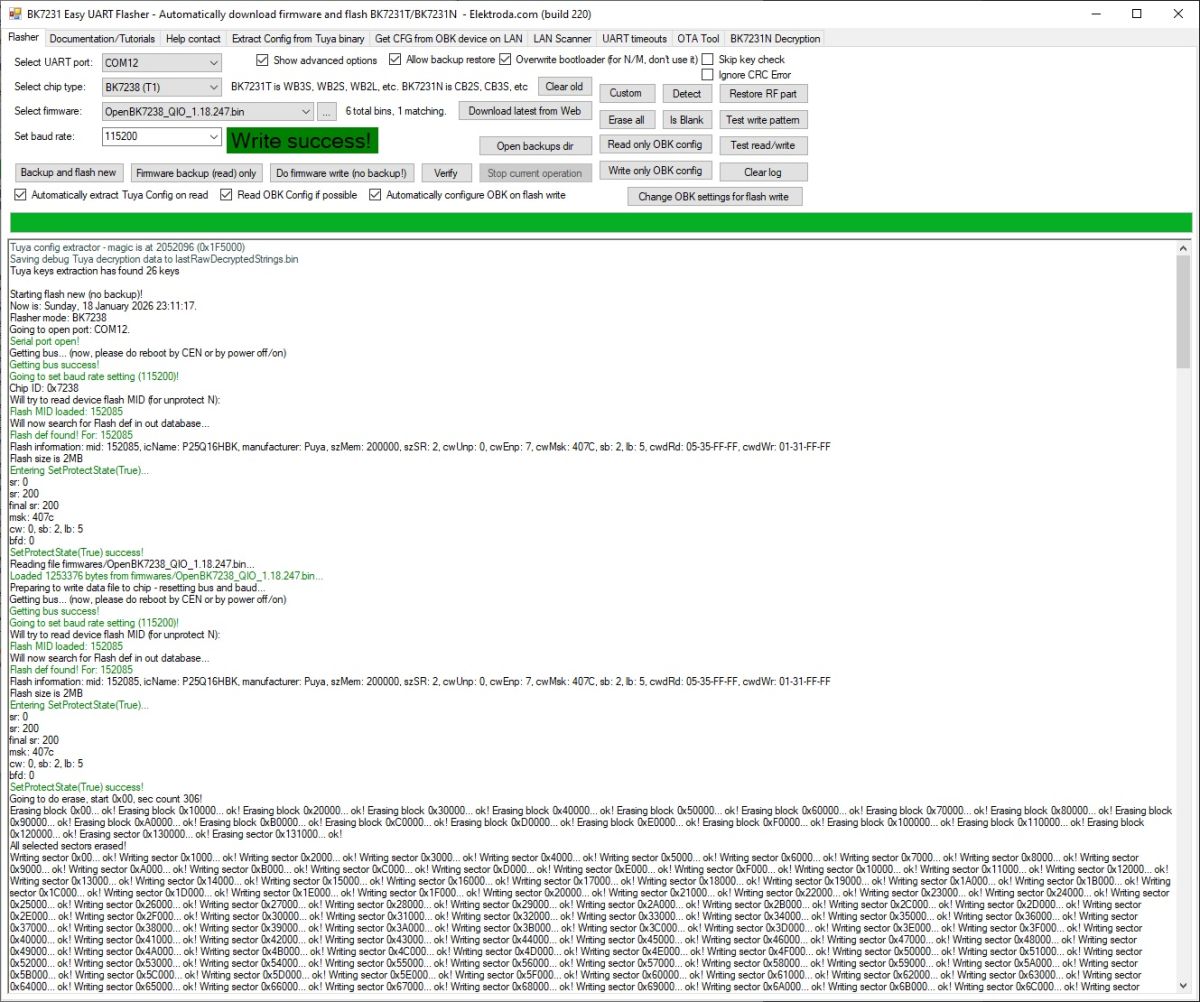Click the log scrollbar up arrow
The image size is (1200, 1002).
(x=1184, y=247)
